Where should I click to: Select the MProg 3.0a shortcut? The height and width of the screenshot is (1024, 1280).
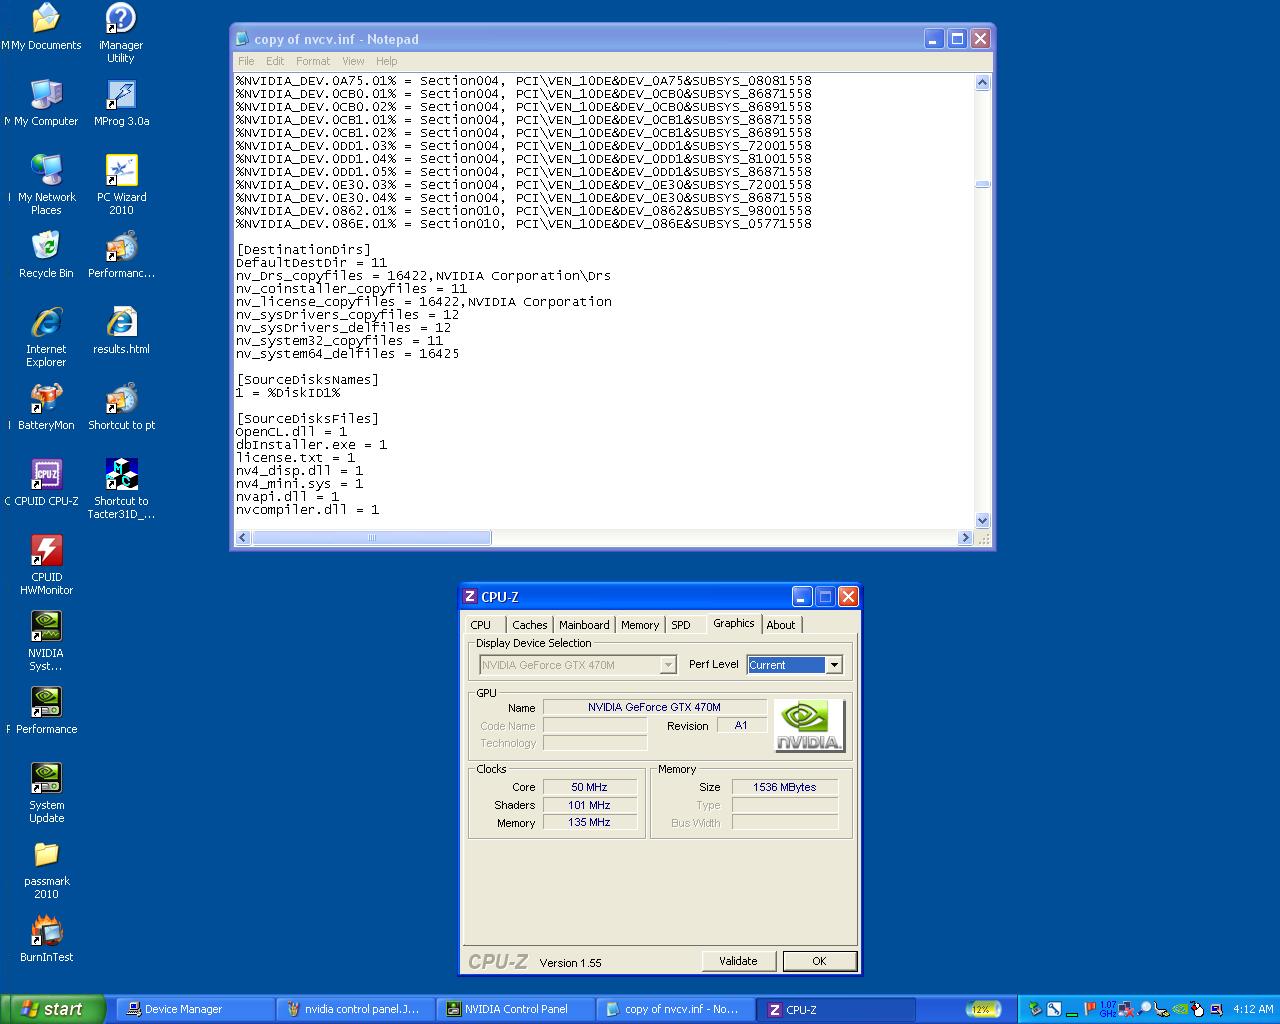coord(121,103)
